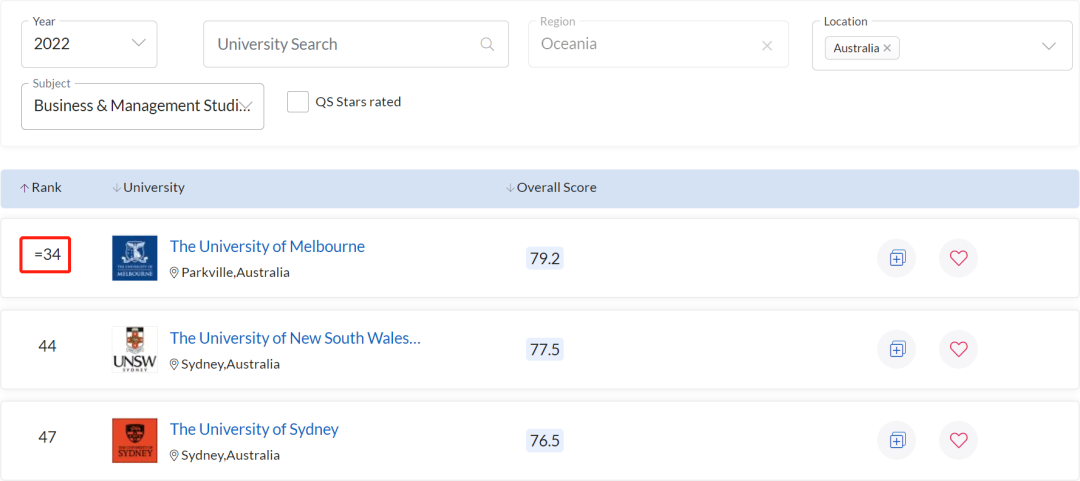Clear the Oceania region filter
Viewport: 1080px width, 481px height.
click(x=767, y=46)
